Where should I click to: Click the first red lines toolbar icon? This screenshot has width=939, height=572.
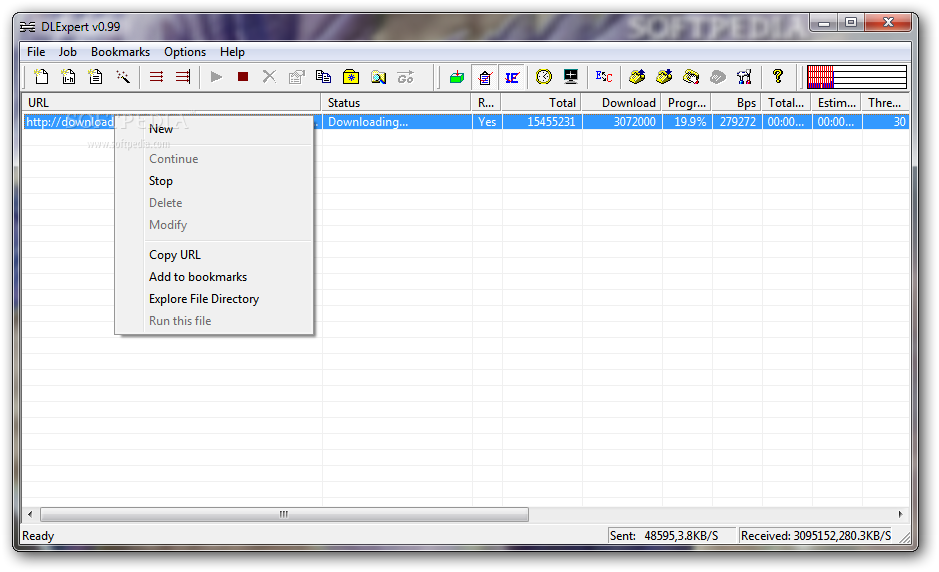pyautogui.click(x=156, y=77)
